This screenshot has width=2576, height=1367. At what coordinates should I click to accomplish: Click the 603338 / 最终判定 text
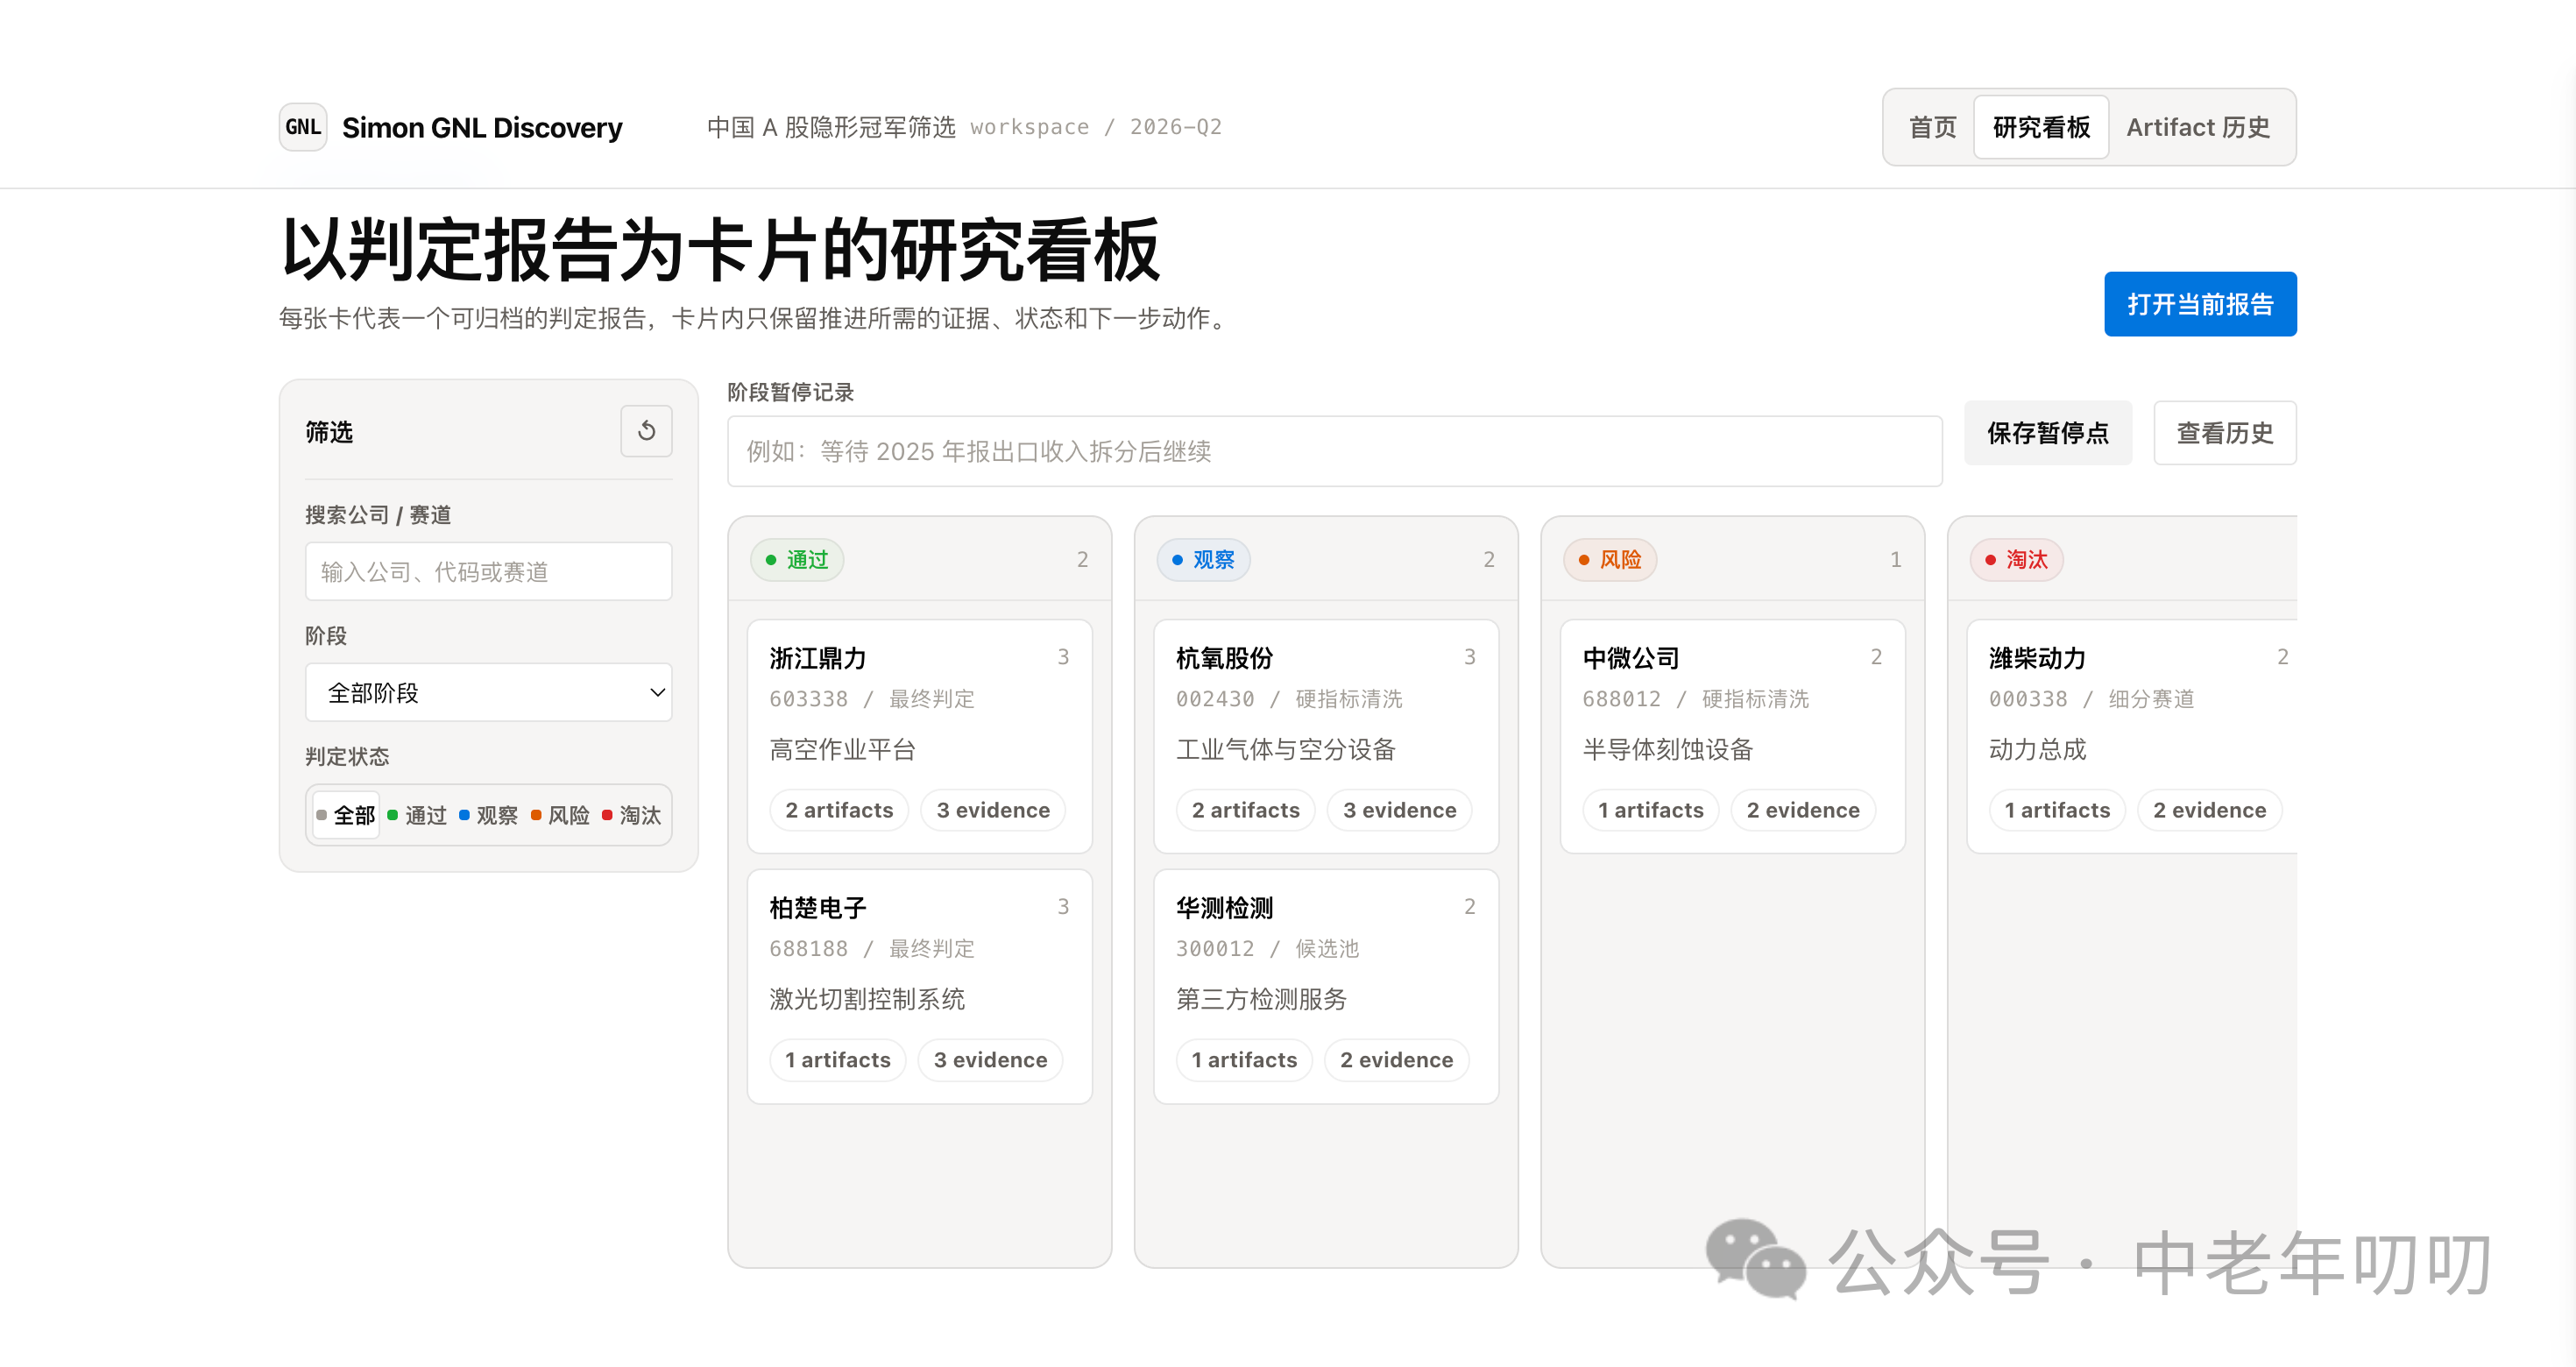click(x=872, y=699)
